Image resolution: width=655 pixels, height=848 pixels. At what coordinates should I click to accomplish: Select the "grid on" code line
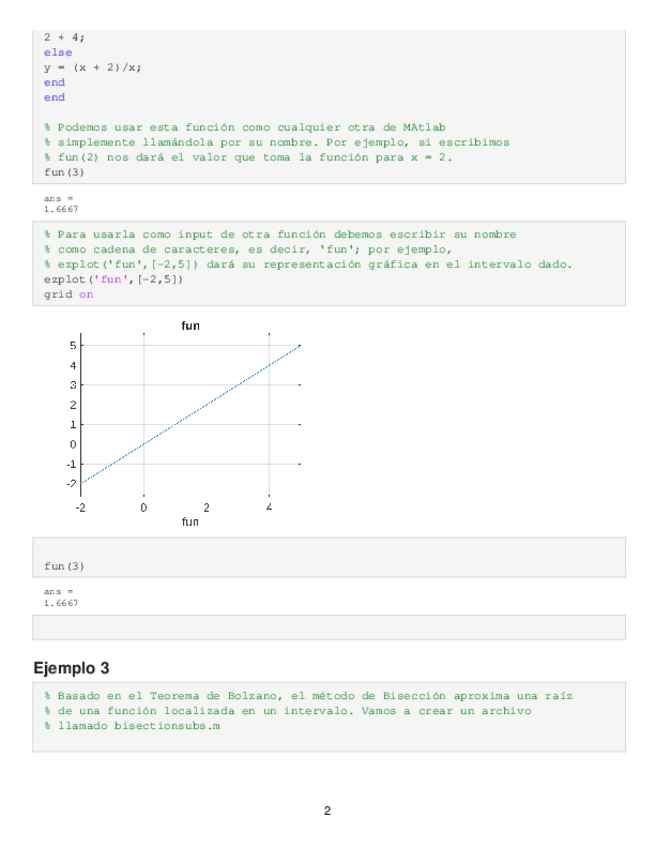(x=68, y=295)
